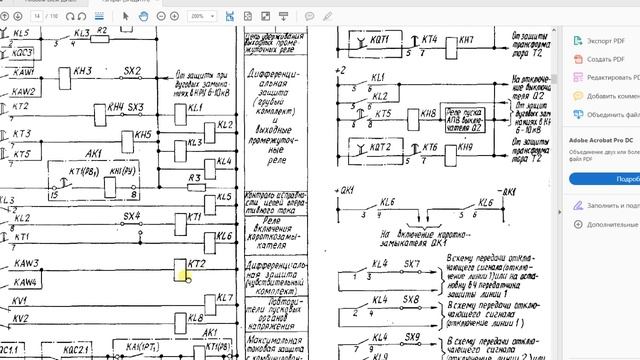Click the page number field showing 14
Viewport: 640px width, 360px height.
[37, 16]
